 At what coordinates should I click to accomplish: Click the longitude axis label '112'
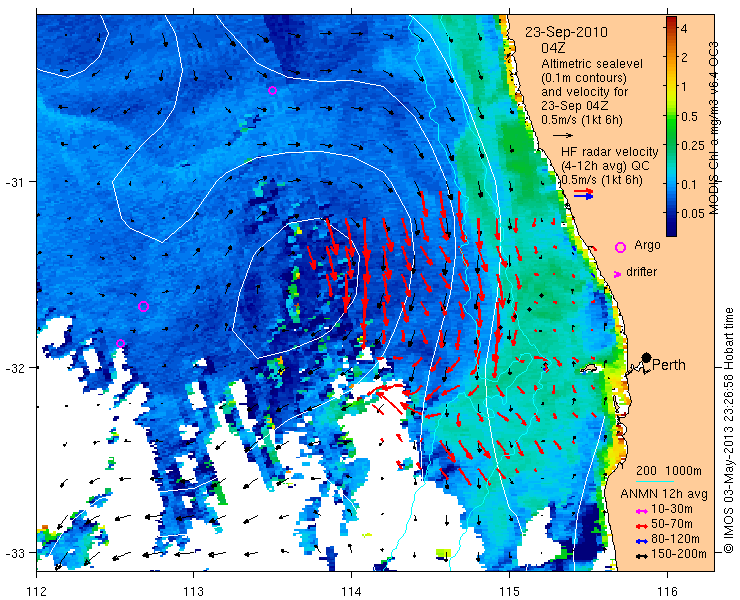(x=36, y=591)
